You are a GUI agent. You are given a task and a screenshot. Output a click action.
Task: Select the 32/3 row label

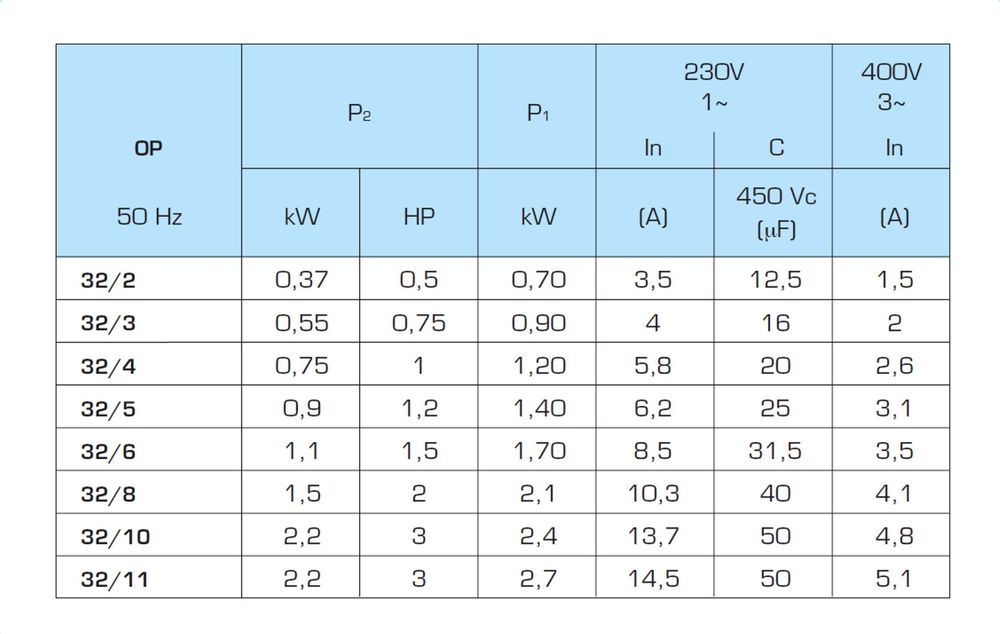(x=107, y=324)
